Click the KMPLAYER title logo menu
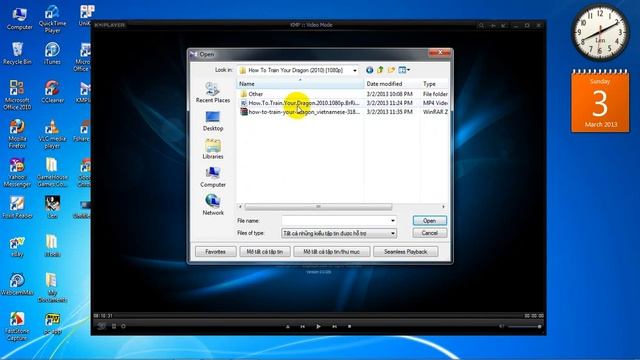The height and width of the screenshot is (360, 640). coord(109,25)
